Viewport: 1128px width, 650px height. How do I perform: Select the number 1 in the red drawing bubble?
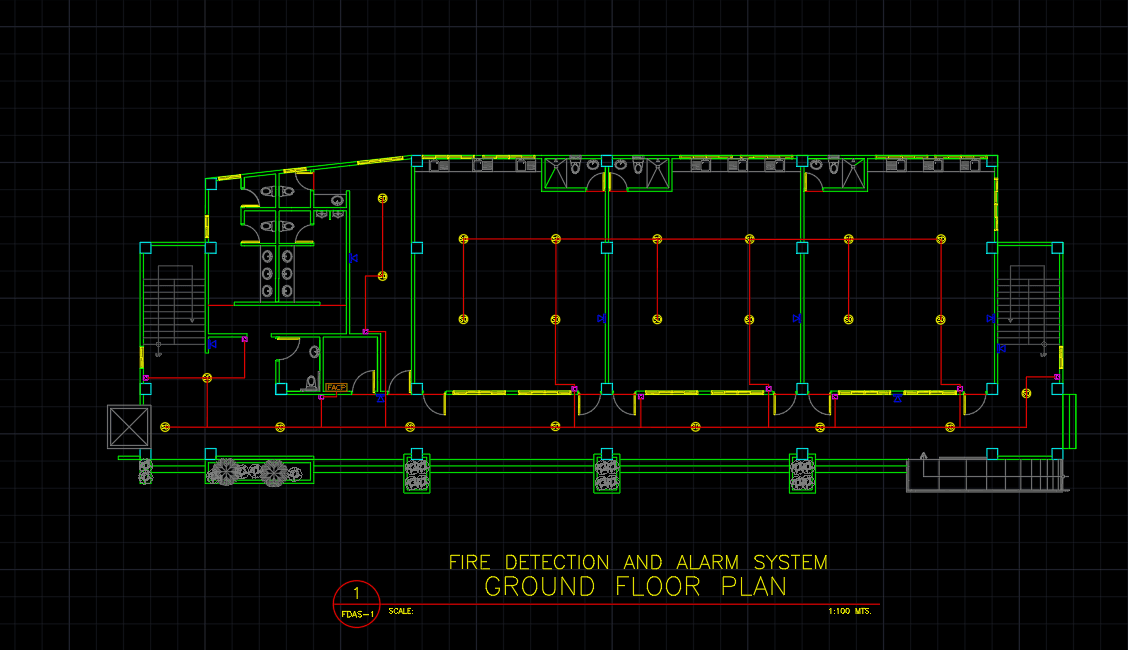click(x=356, y=593)
